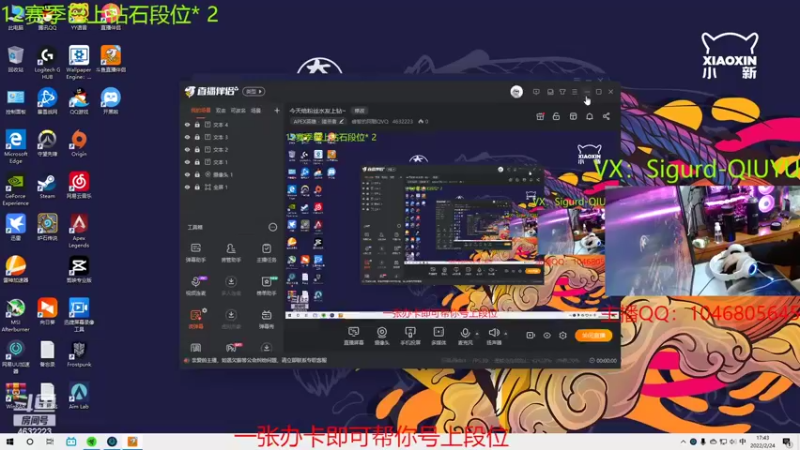Mute the 麦克风 microphone
This screenshot has height=450, width=800.
[x=465, y=336]
